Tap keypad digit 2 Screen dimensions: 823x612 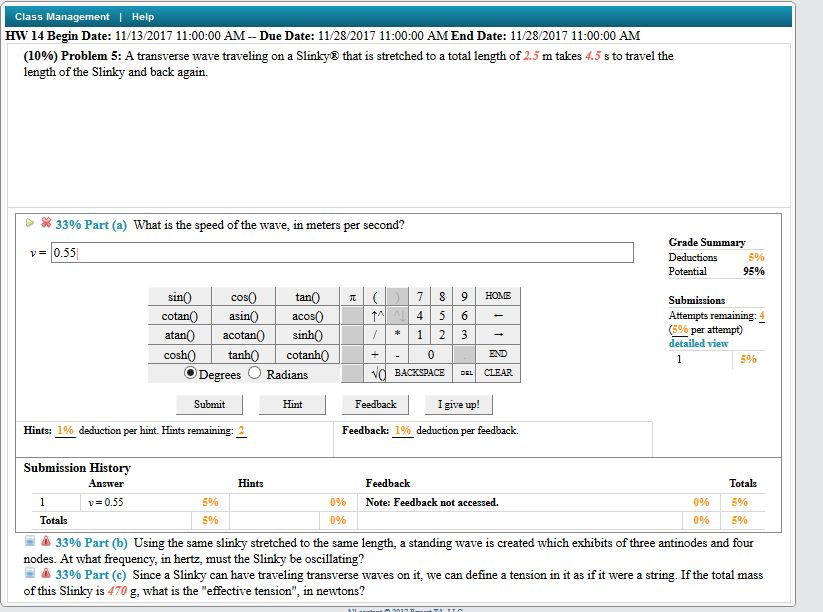coord(442,335)
